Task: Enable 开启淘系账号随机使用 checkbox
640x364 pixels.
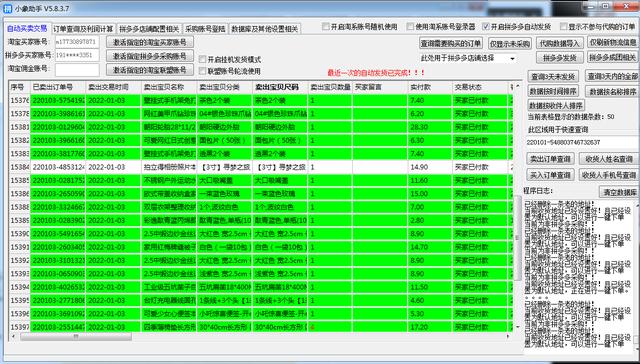Action: 325,27
